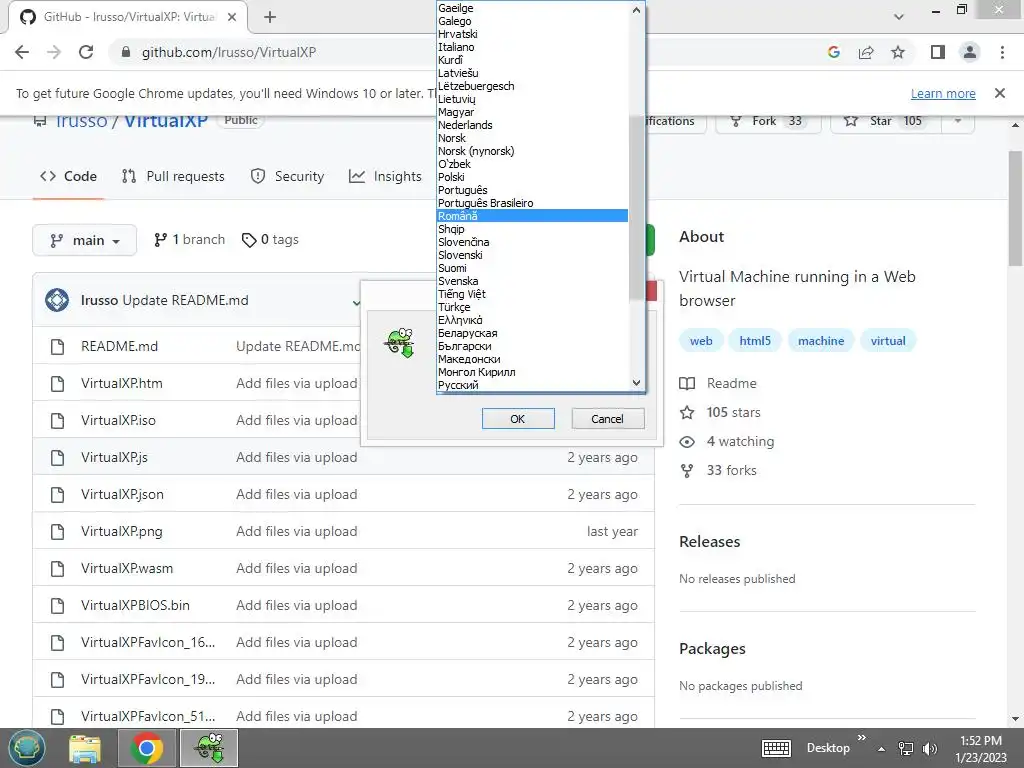Viewport: 1024px width, 768px height.
Task: Open the VirtualXP.iso file
Action: point(118,421)
